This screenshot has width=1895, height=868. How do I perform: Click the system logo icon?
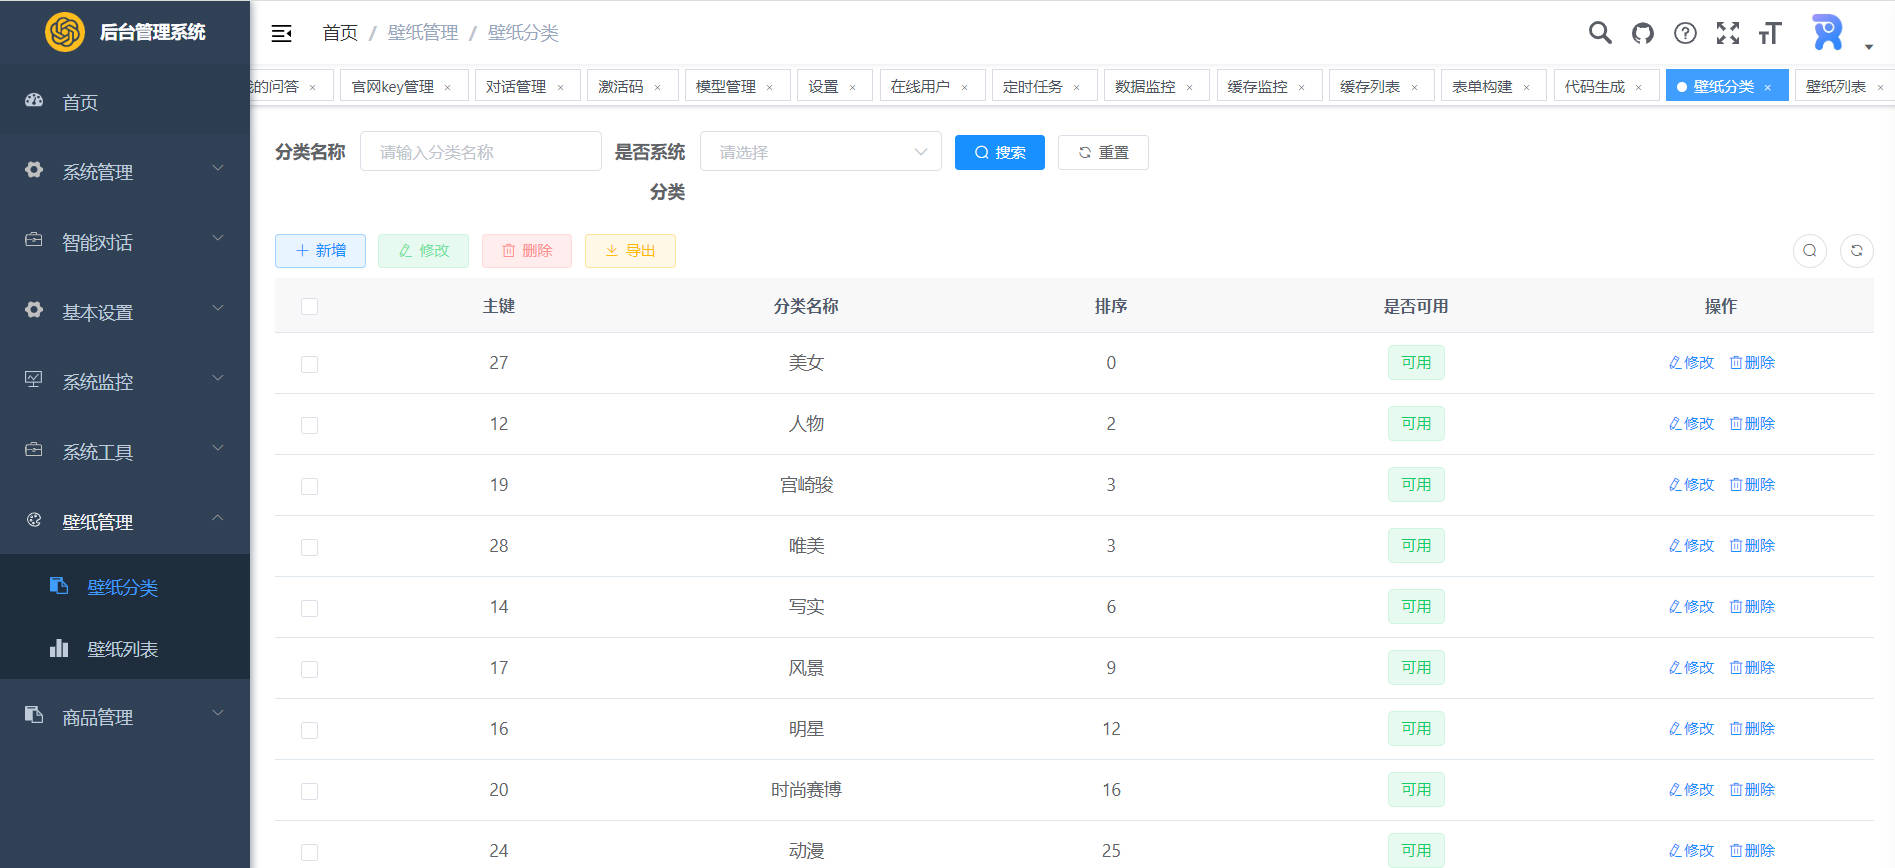coord(65,32)
